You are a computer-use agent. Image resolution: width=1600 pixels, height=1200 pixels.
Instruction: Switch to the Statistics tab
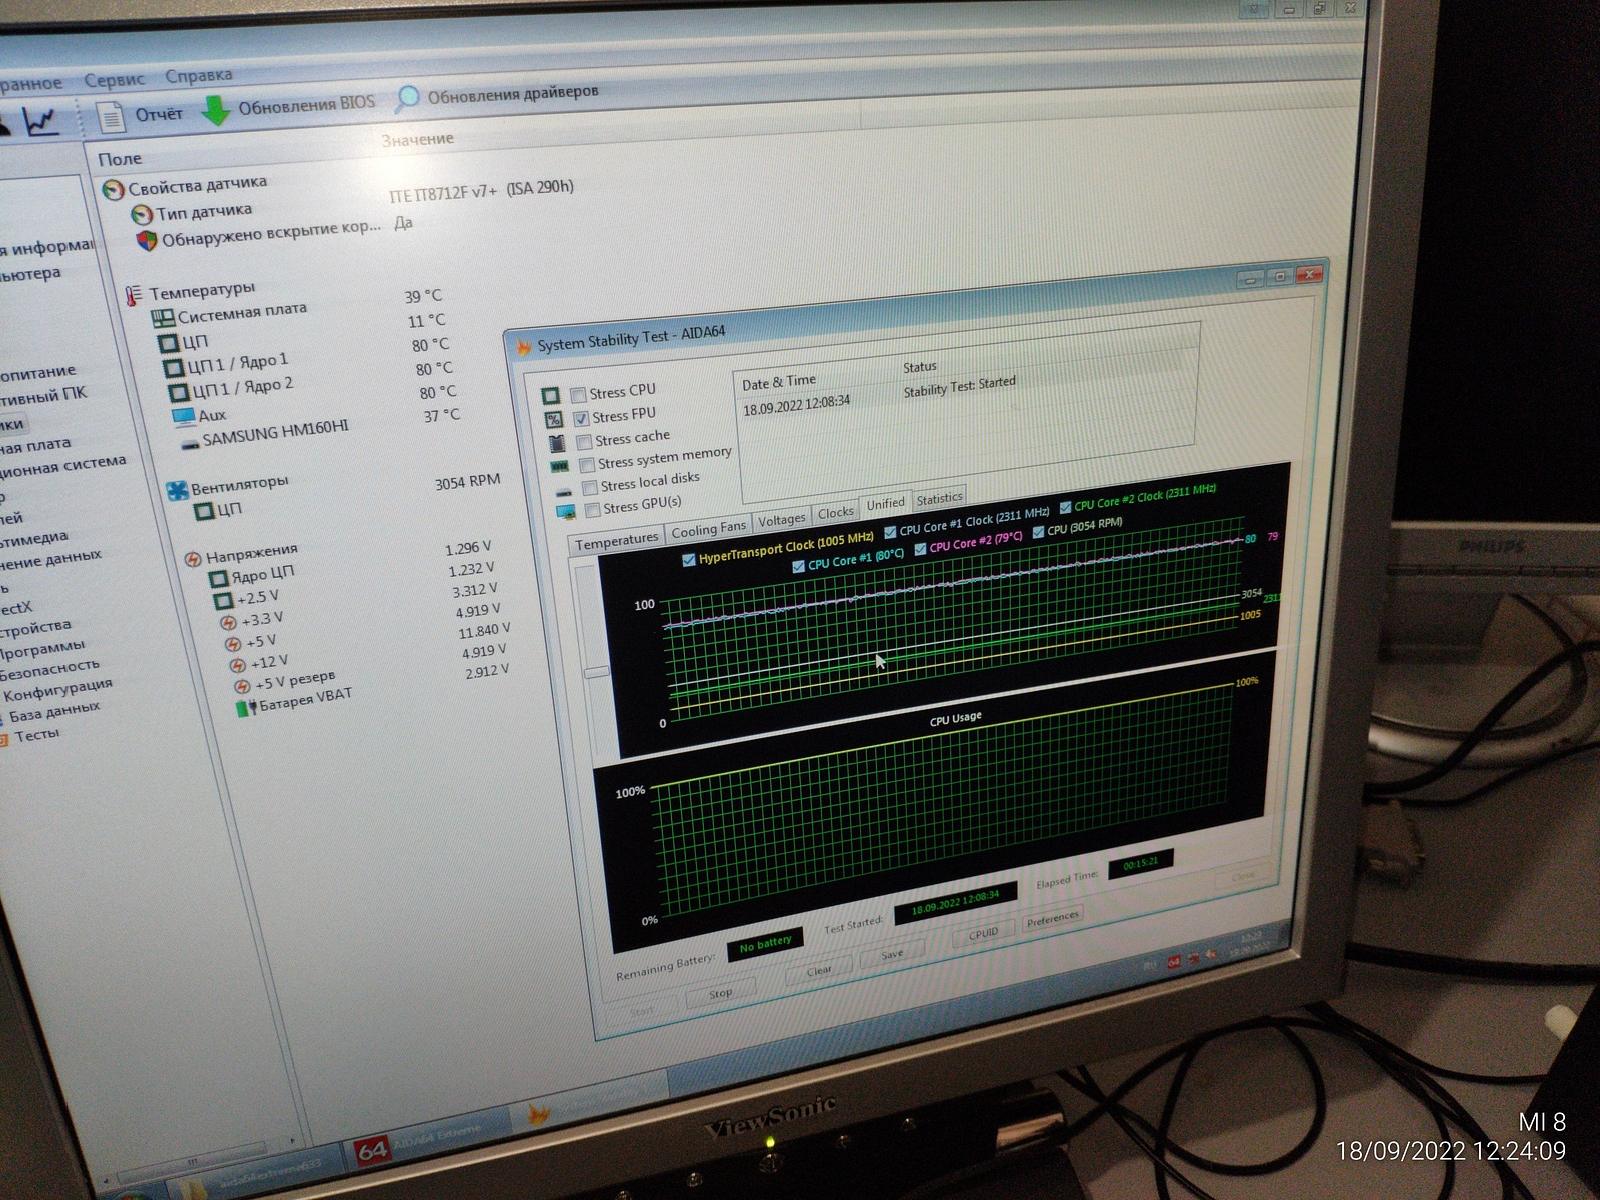[x=939, y=498]
